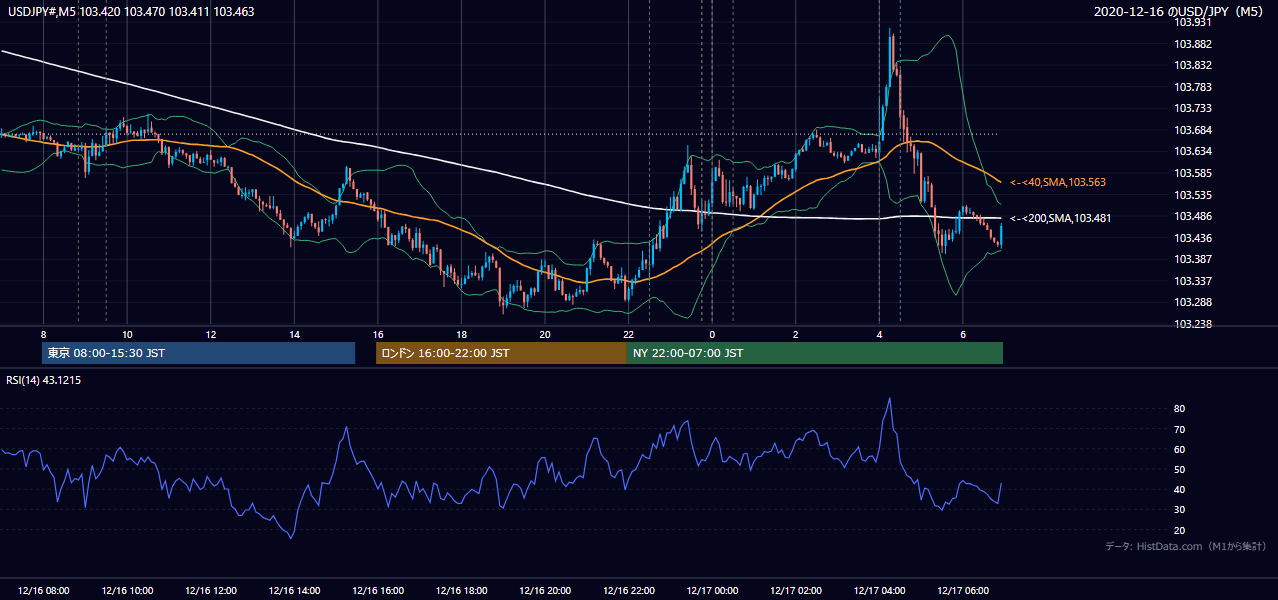Click RSI level 60 on scale
The width and height of the screenshot is (1278, 600).
coord(1180,449)
